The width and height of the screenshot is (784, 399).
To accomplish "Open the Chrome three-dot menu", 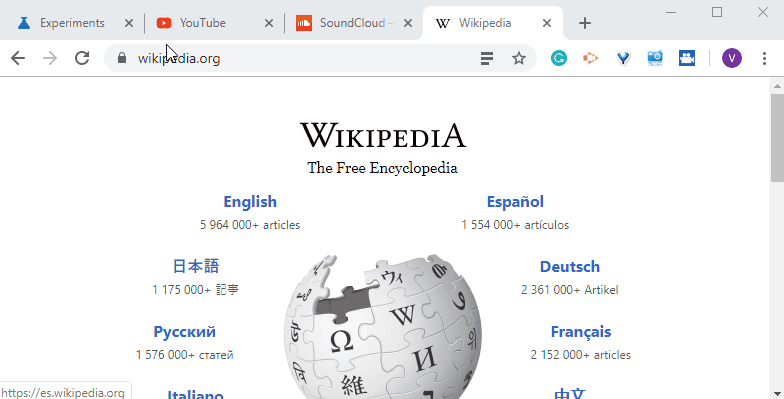I will pyautogui.click(x=764, y=58).
